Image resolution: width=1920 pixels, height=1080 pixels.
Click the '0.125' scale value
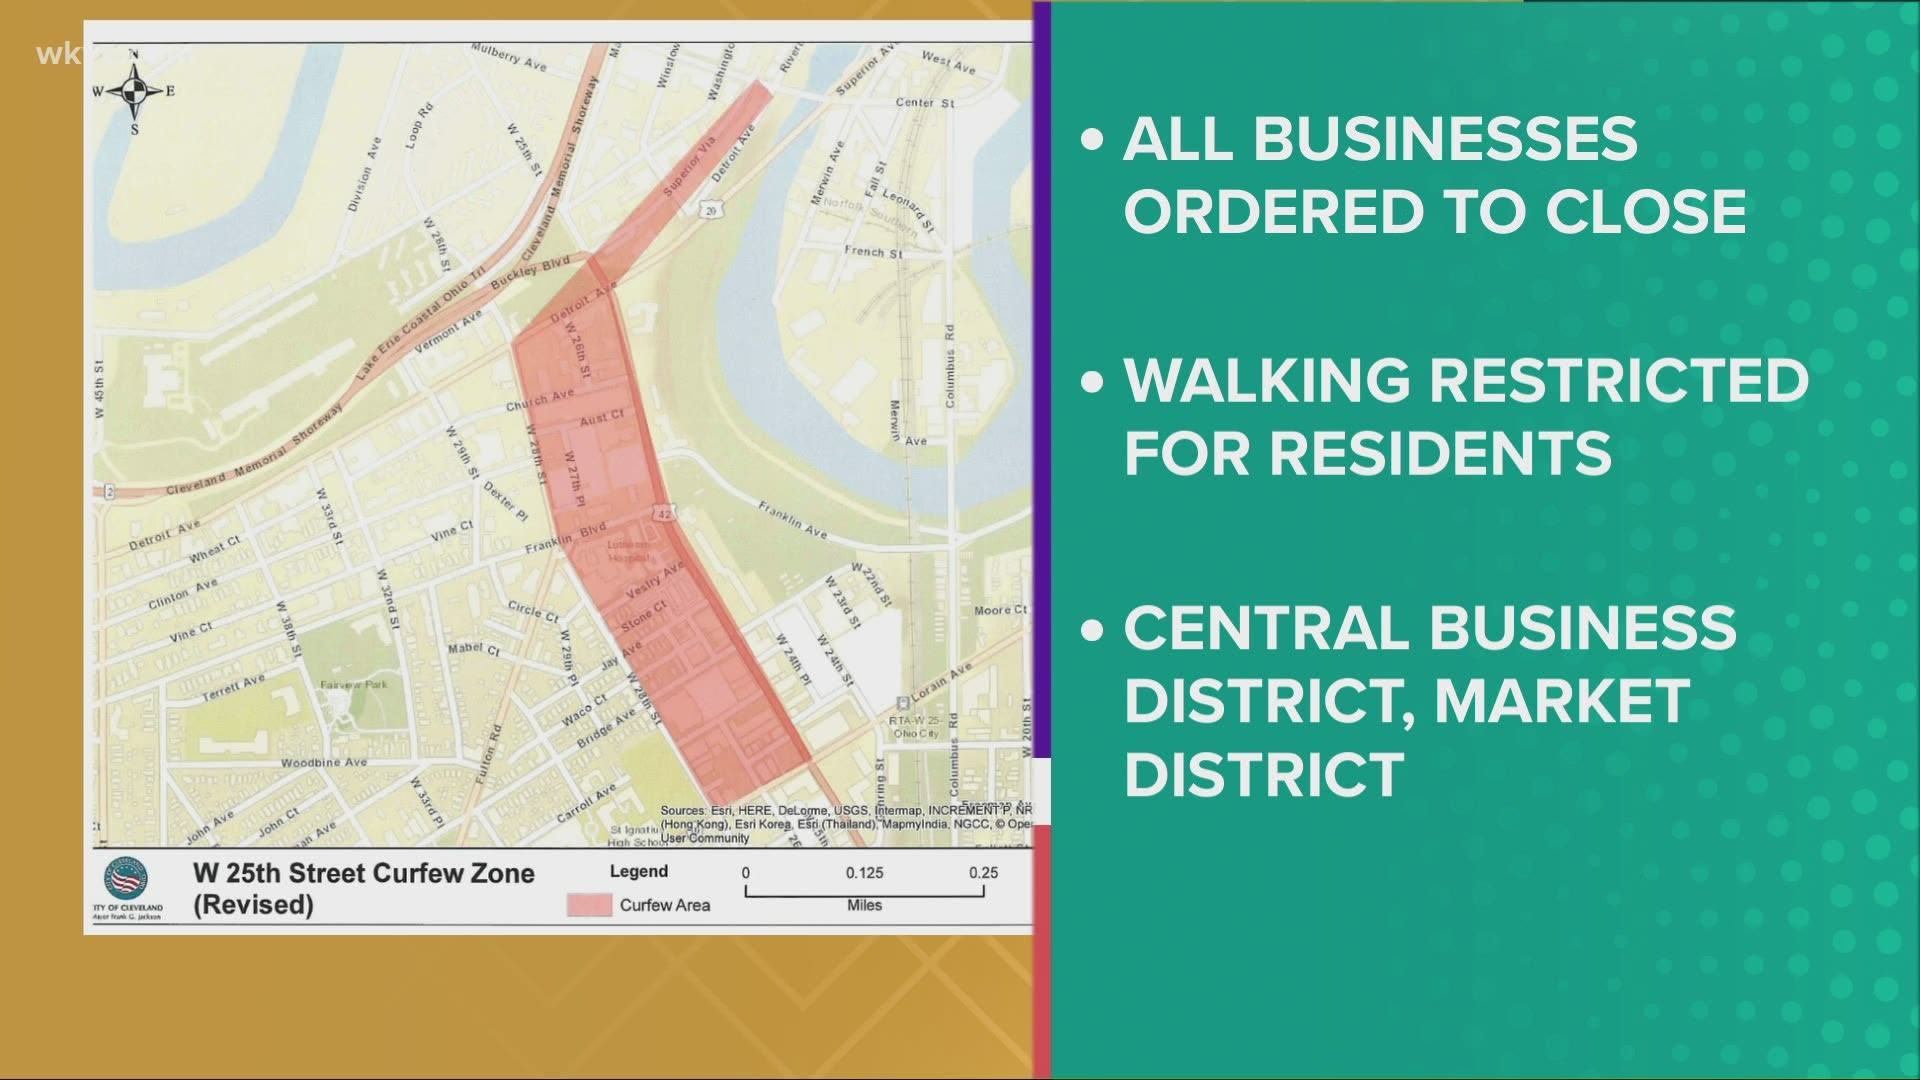tap(864, 872)
